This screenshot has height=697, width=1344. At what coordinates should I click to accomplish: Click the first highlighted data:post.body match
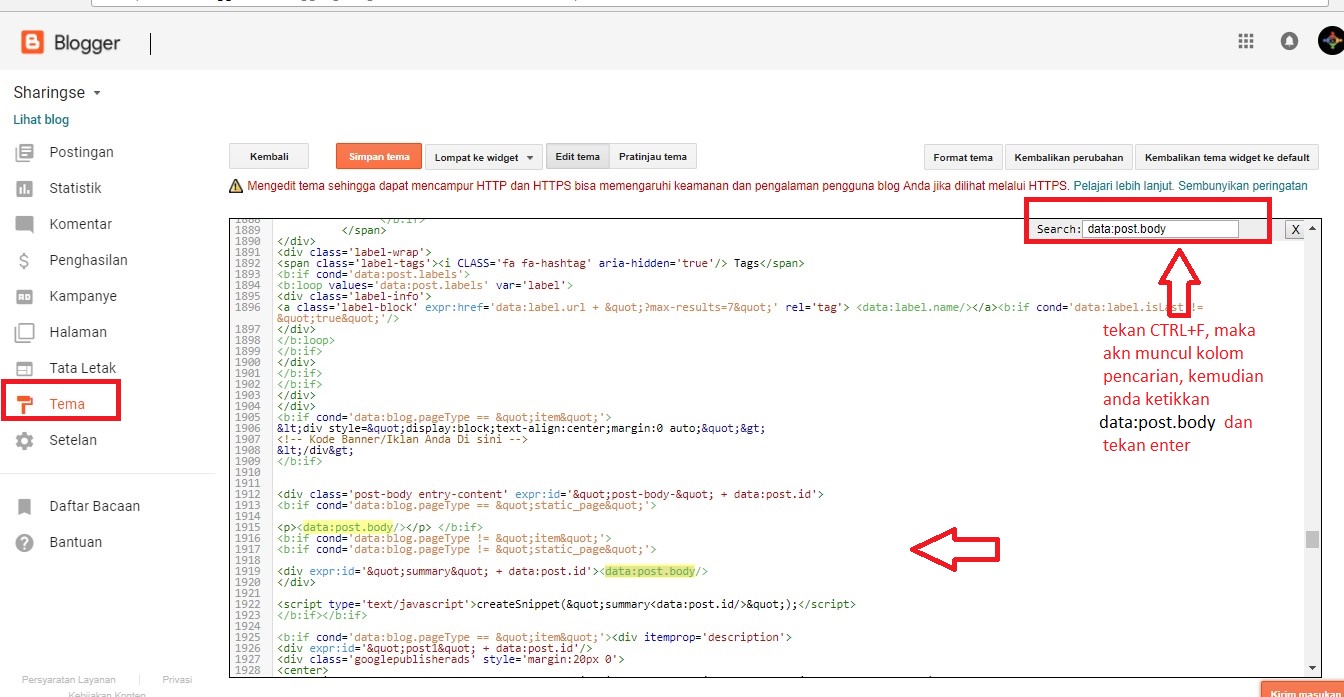349,527
